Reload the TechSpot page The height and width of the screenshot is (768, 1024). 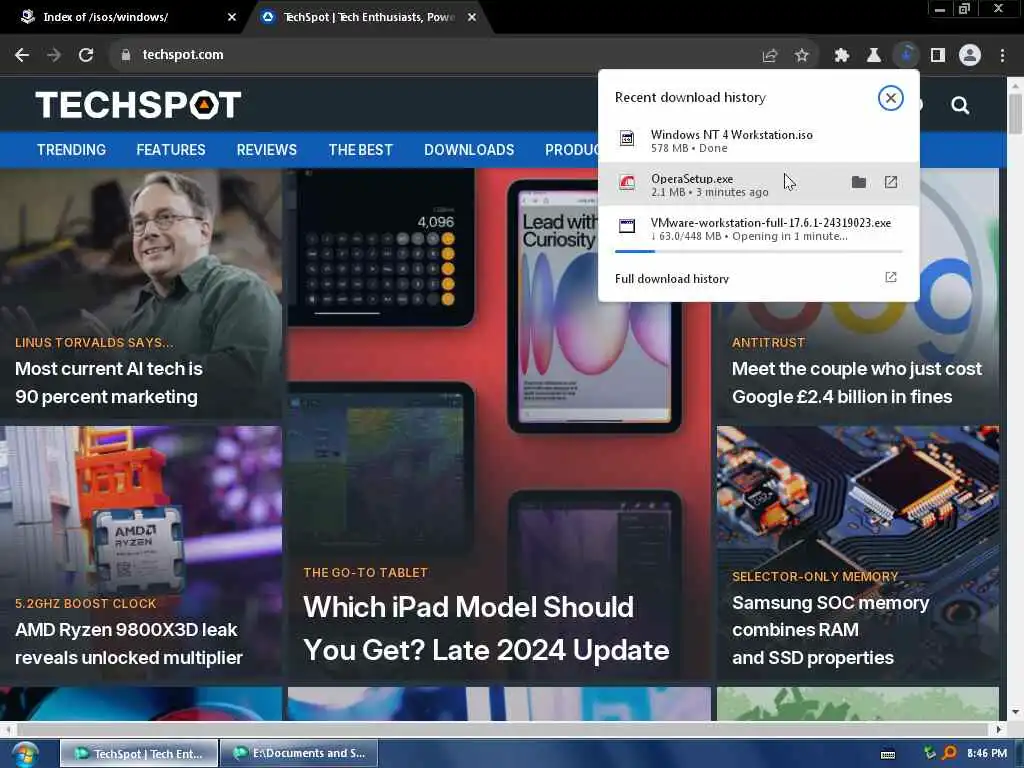(86, 55)
